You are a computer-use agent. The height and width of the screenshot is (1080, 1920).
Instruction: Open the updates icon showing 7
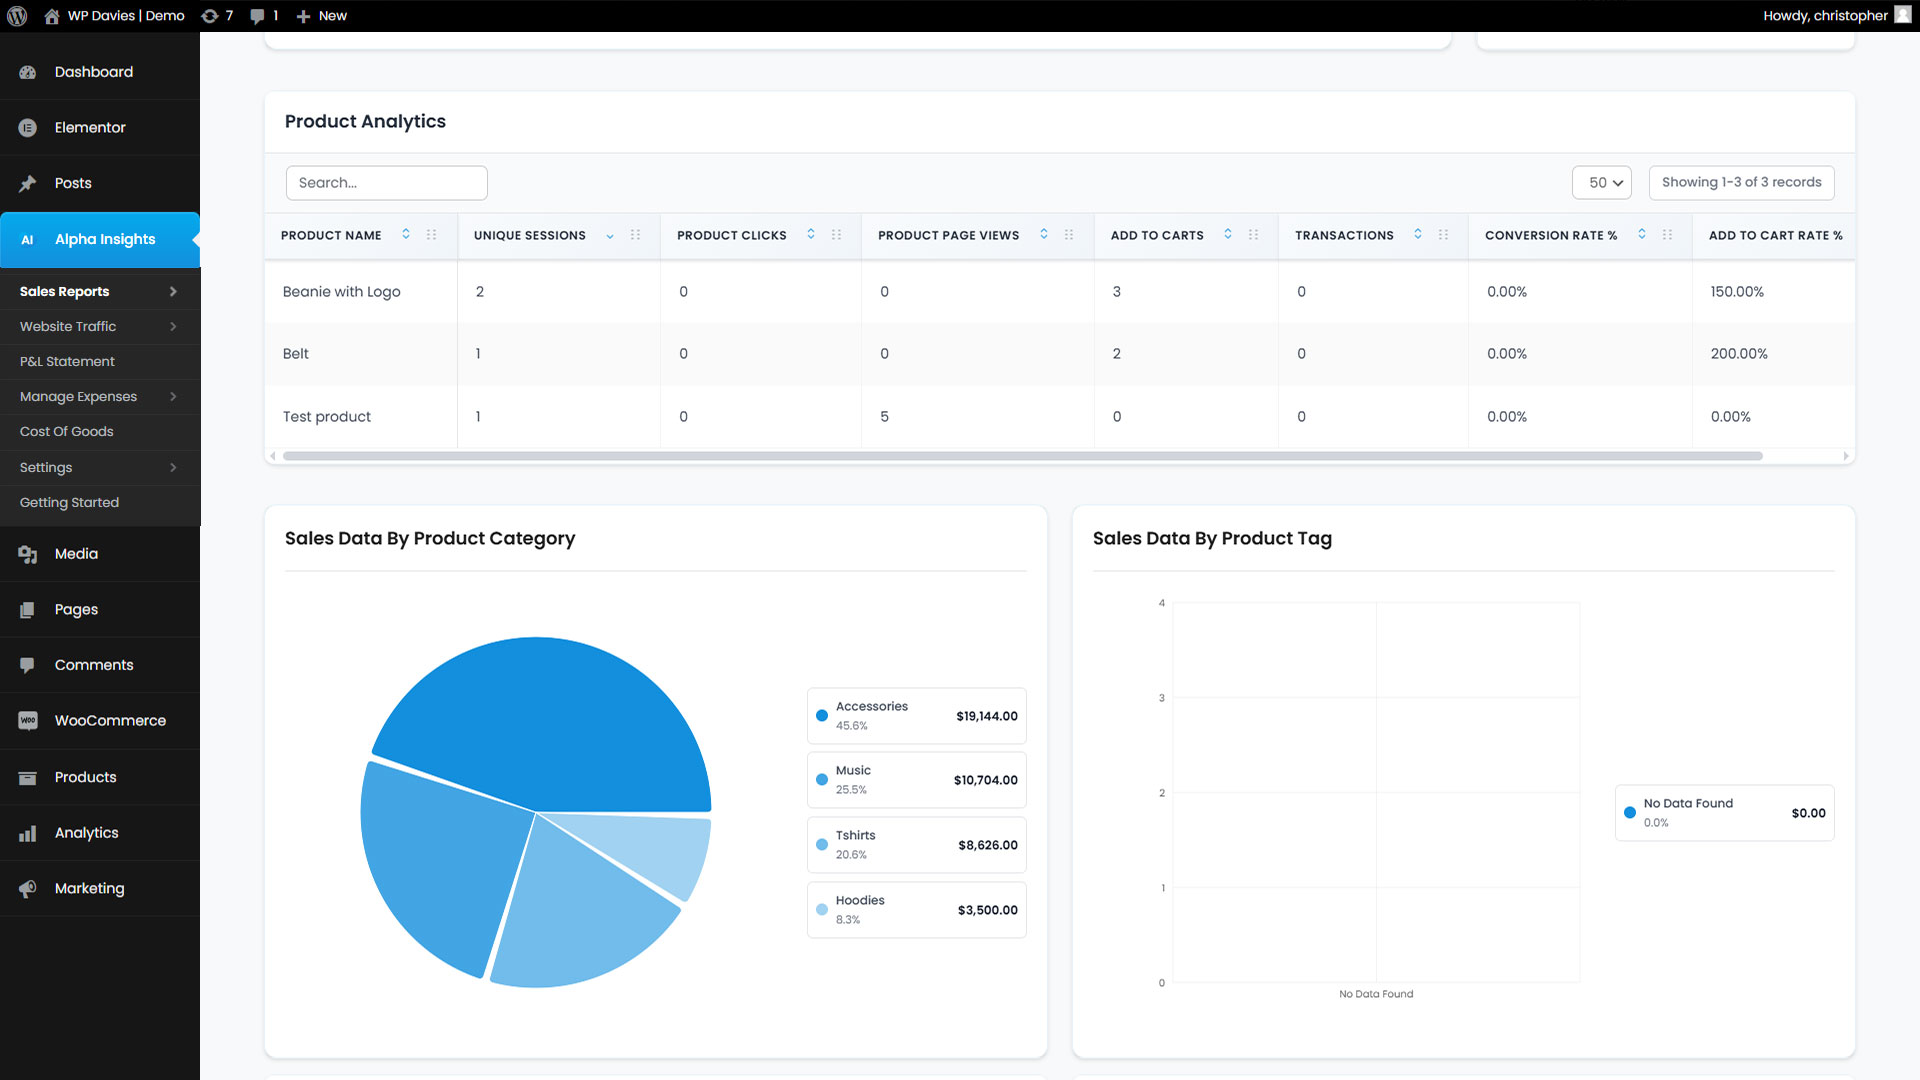pos(210,16)
